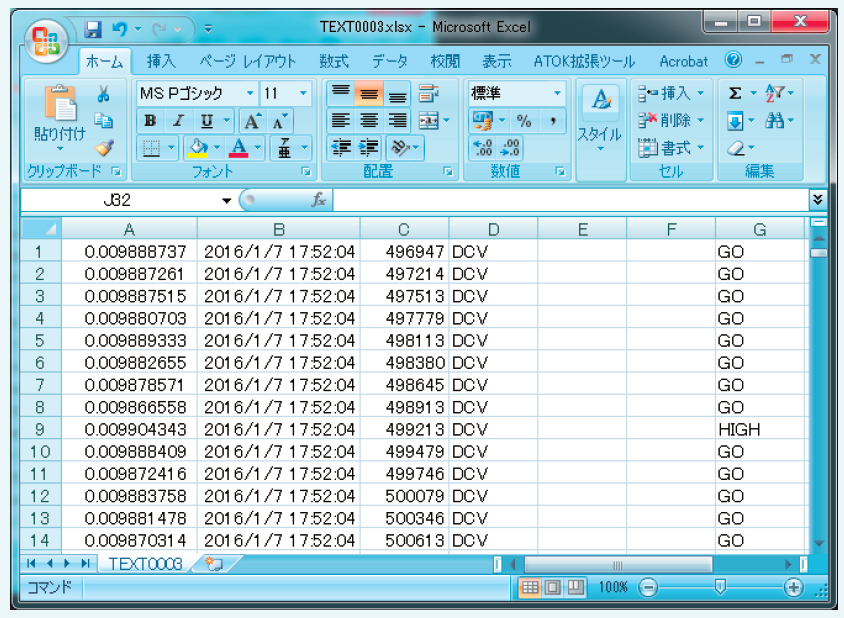844x618 pixels.
Task: Click Merge and Center icon
Action: [428, 121]
